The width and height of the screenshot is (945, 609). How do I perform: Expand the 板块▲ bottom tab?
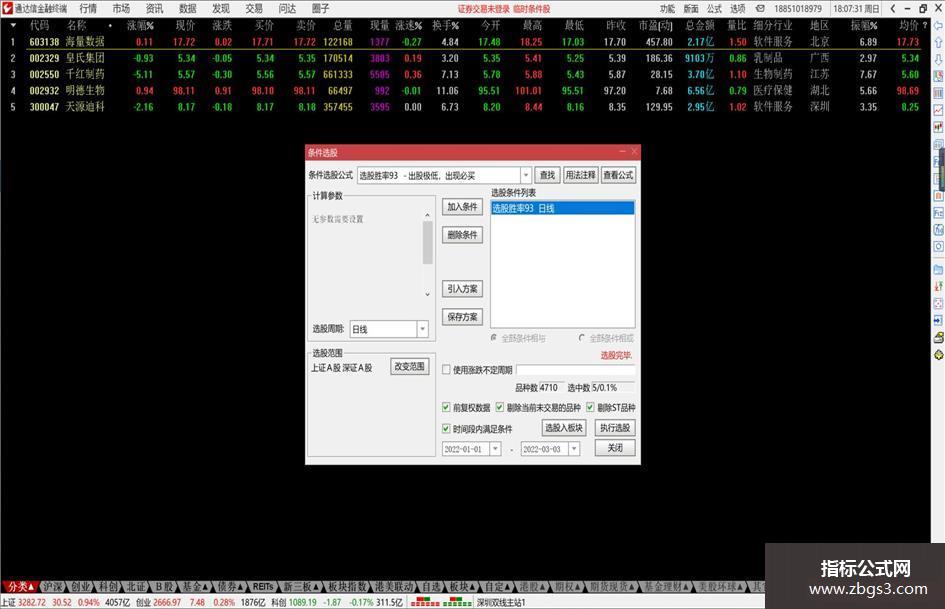[463, 586]
